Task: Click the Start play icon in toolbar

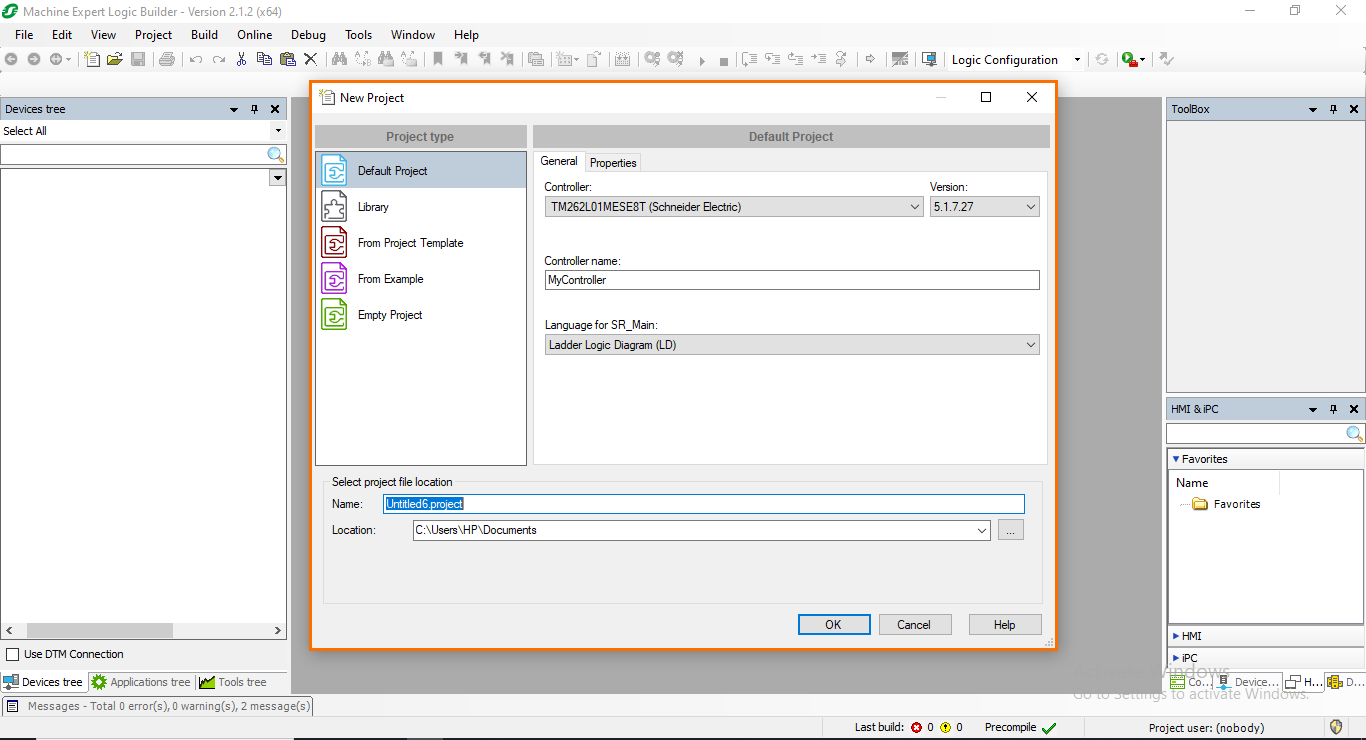Action: pyautogui.click(x=702, y=60)
